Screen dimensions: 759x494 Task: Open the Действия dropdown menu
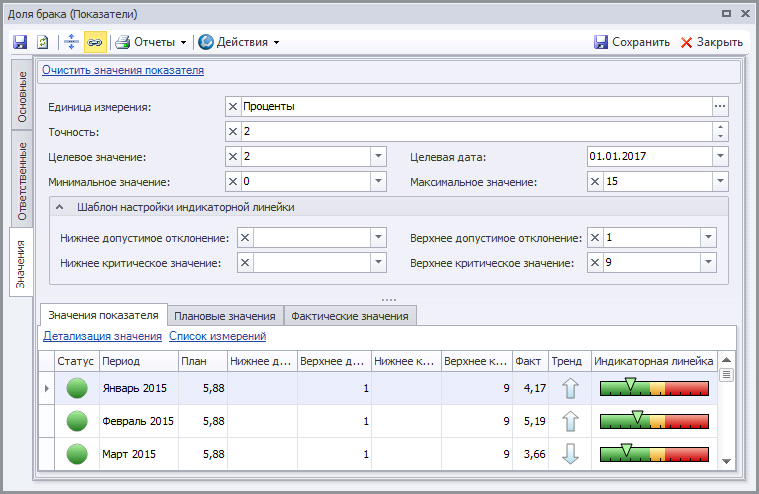point(239,42)
